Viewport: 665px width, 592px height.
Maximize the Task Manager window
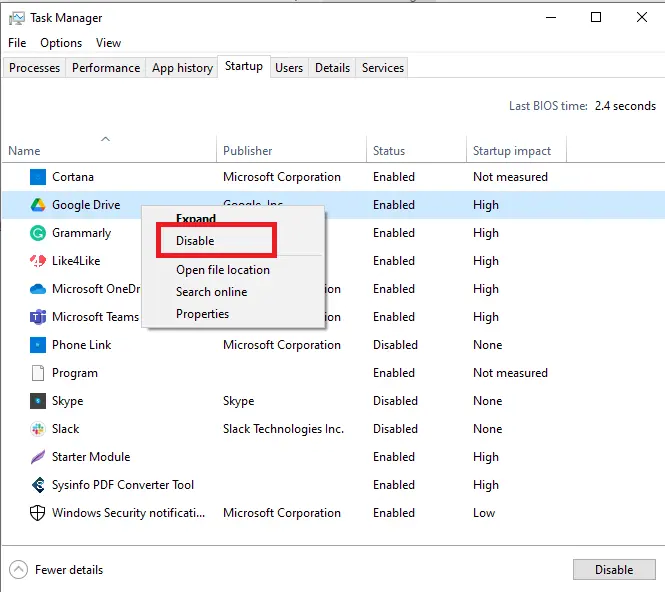596,17
